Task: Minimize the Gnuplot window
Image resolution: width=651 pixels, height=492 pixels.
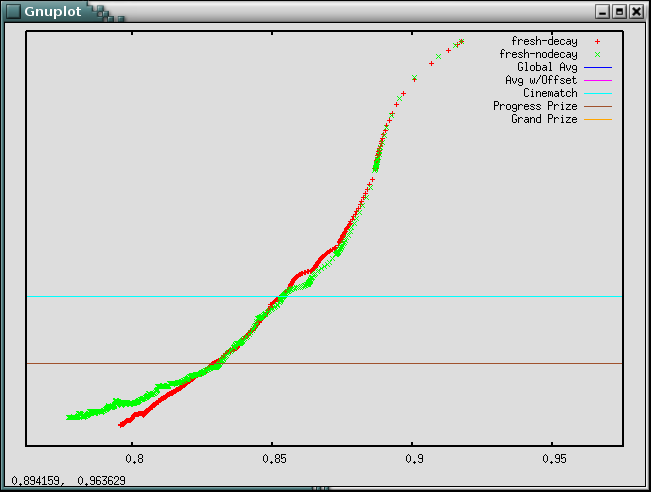Action: (602, 11)
